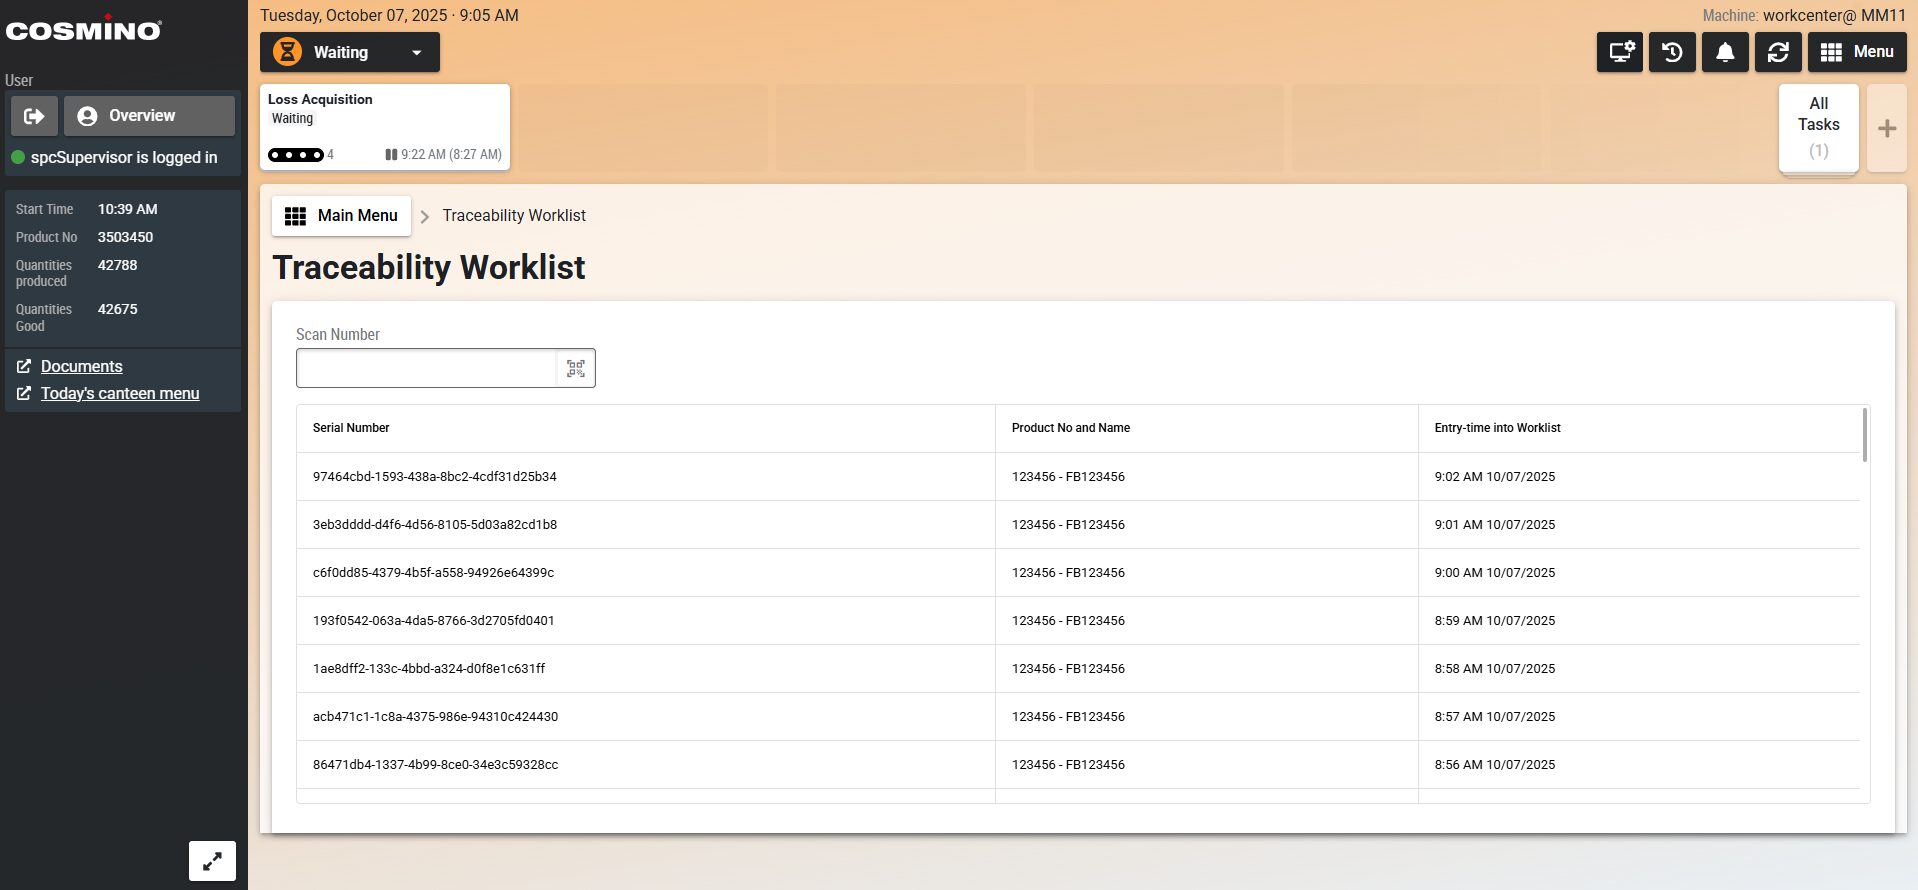Sort by Serial Number column header
This screenshot has height=890, width=1918.
(x=351, y=428)
